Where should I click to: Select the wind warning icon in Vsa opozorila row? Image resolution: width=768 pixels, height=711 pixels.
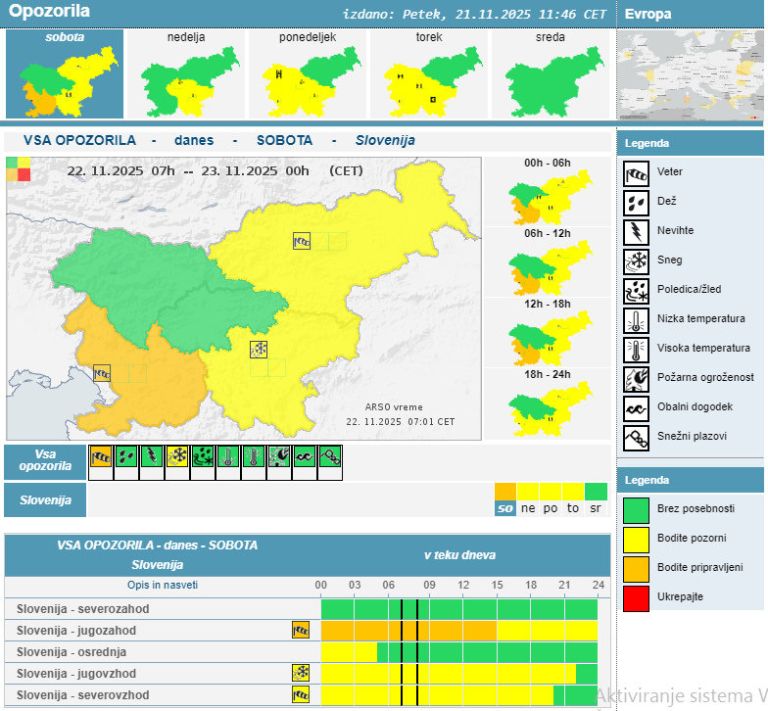pos(100,458)
